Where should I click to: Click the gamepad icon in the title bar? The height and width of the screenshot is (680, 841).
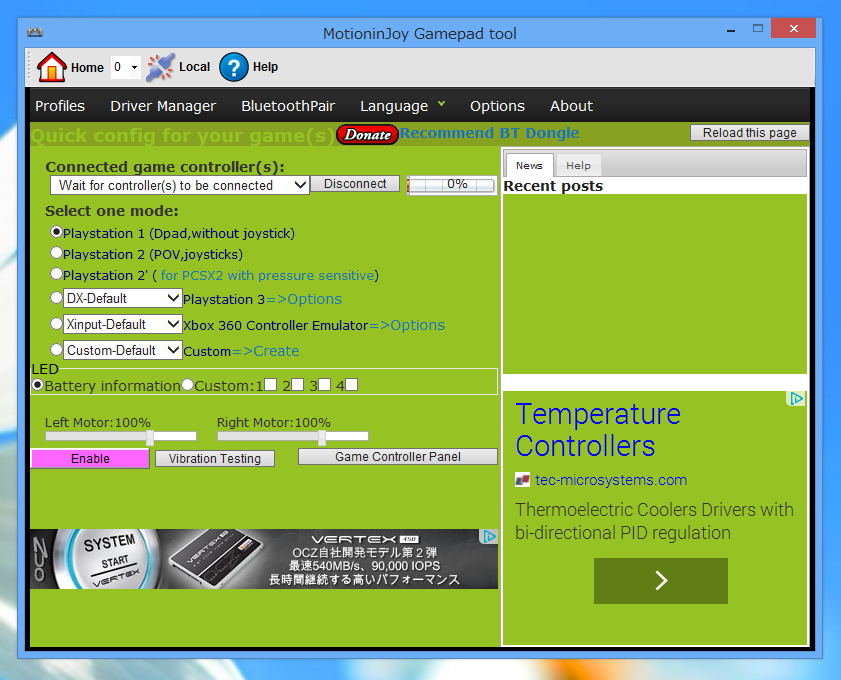tap(35, 33)
